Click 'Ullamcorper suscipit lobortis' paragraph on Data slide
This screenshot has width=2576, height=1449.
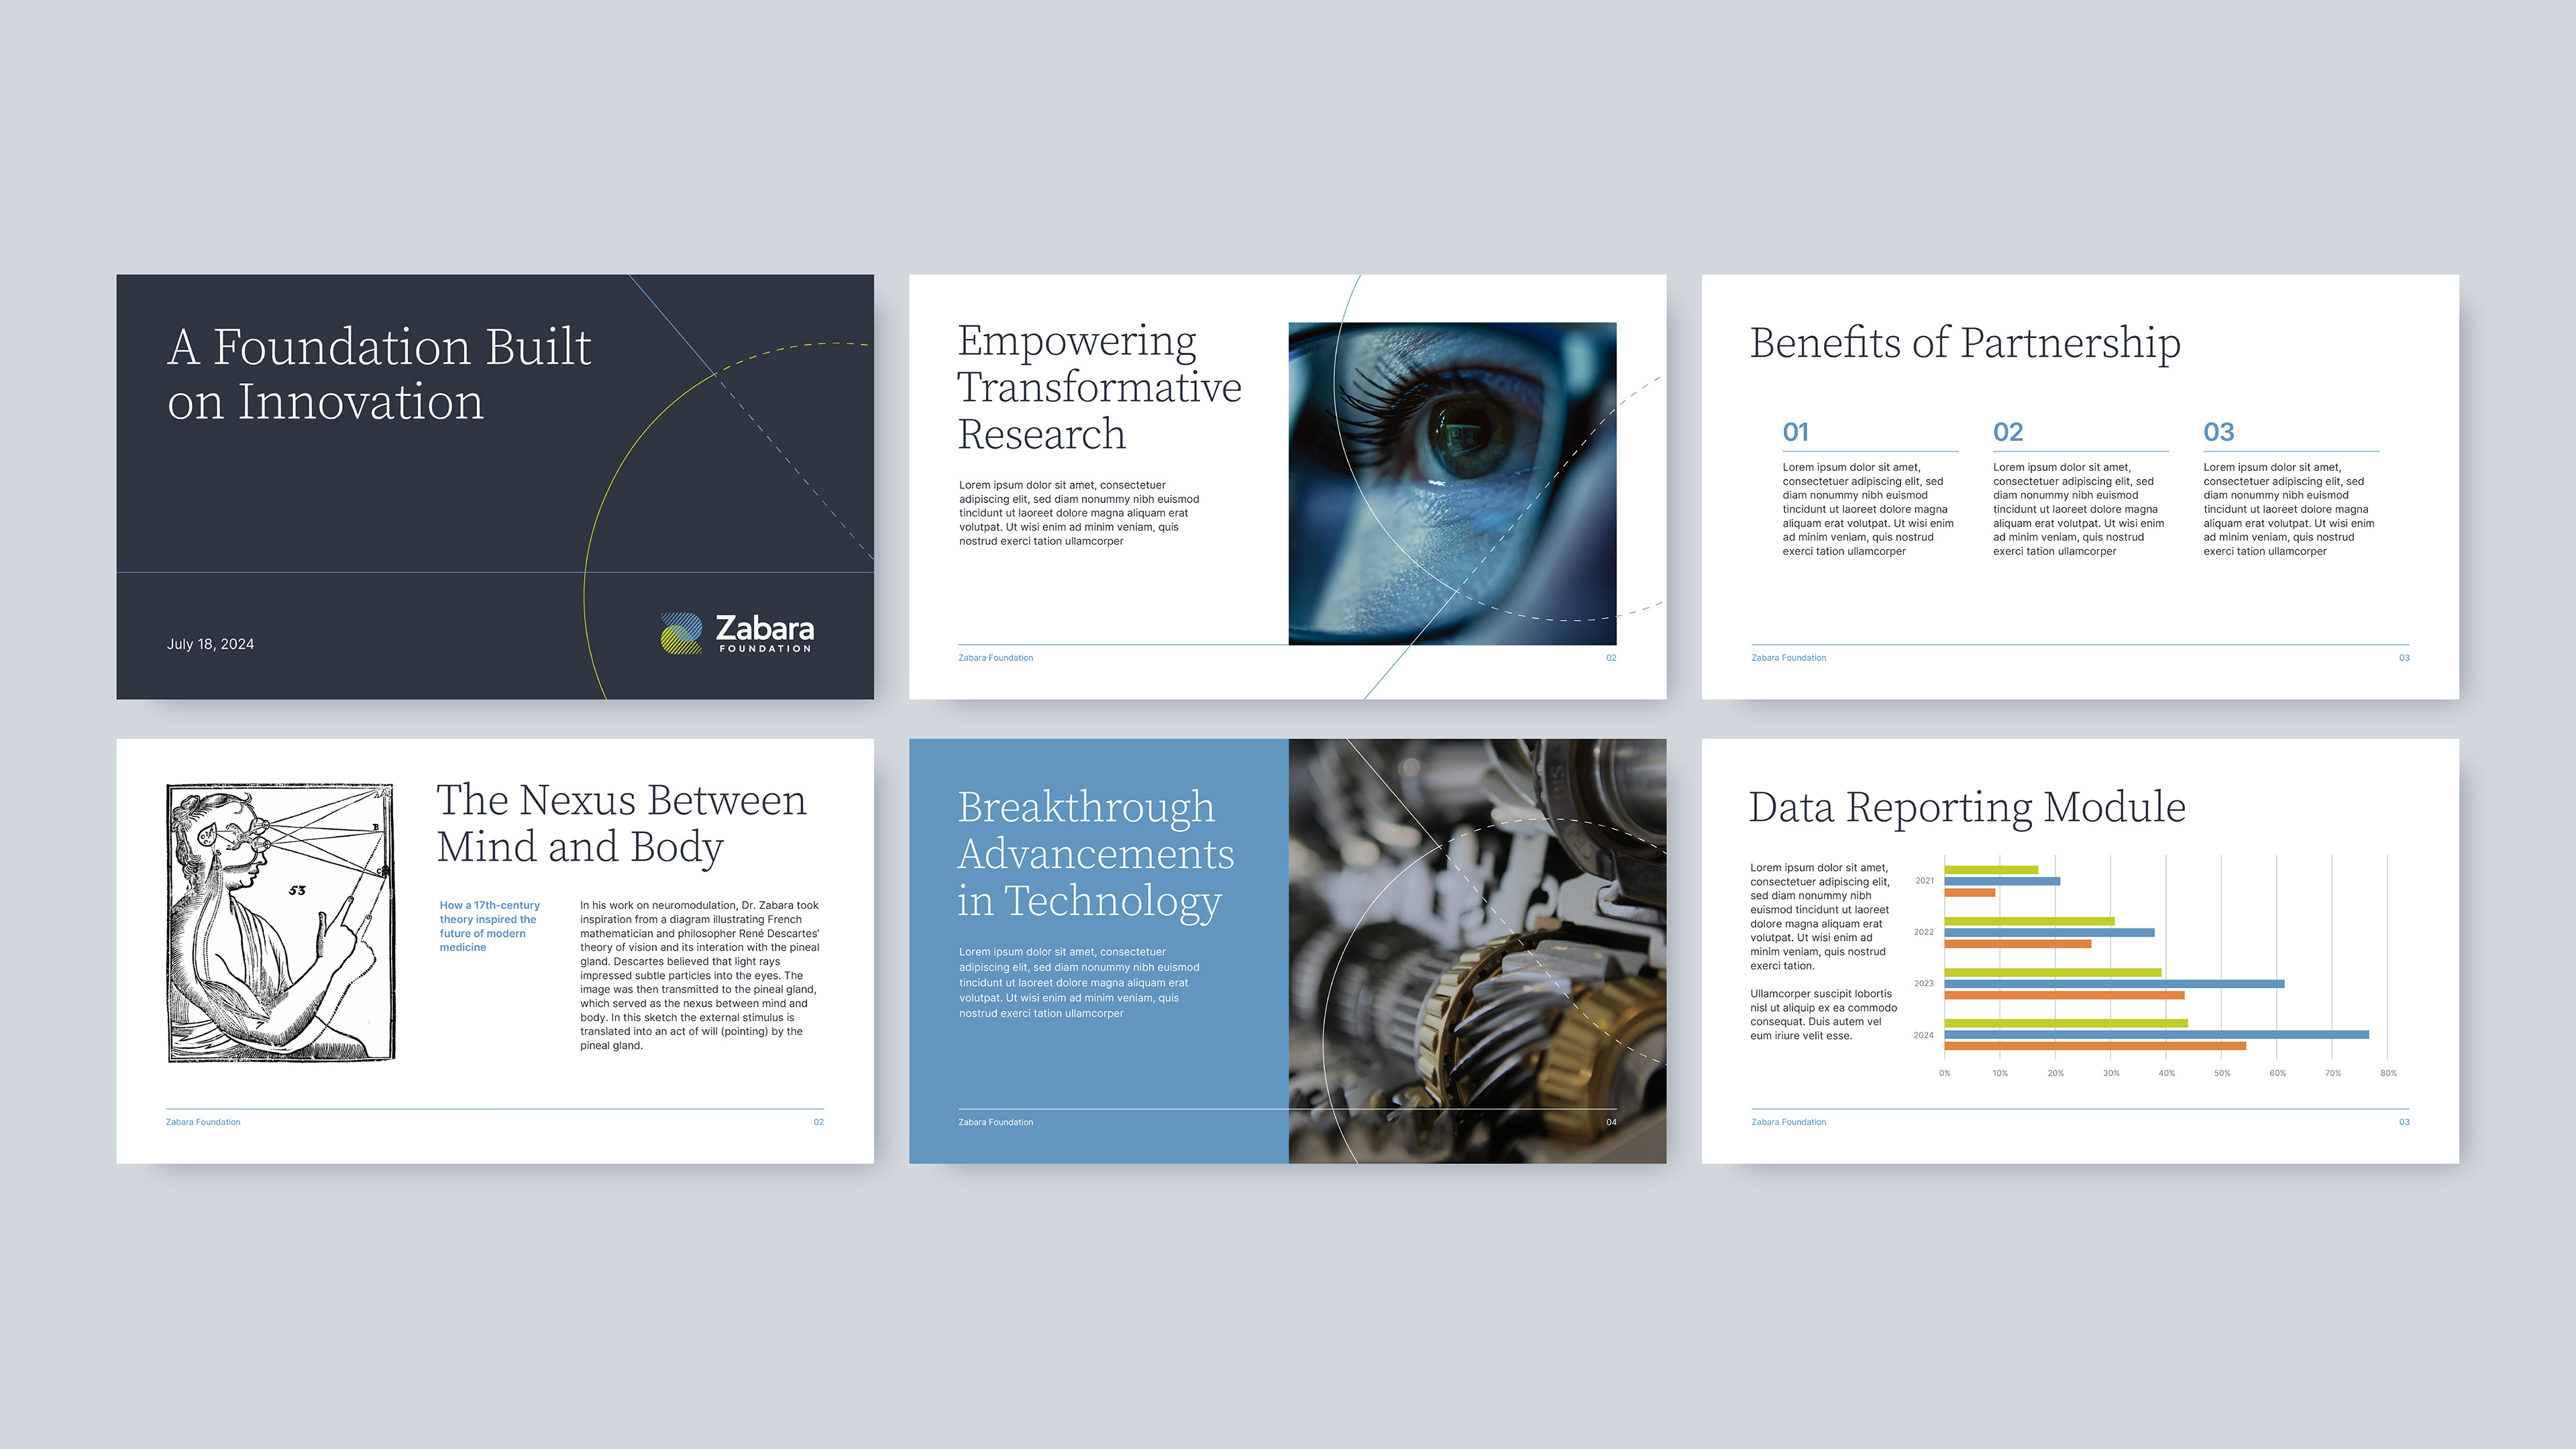[1823, 1015]
